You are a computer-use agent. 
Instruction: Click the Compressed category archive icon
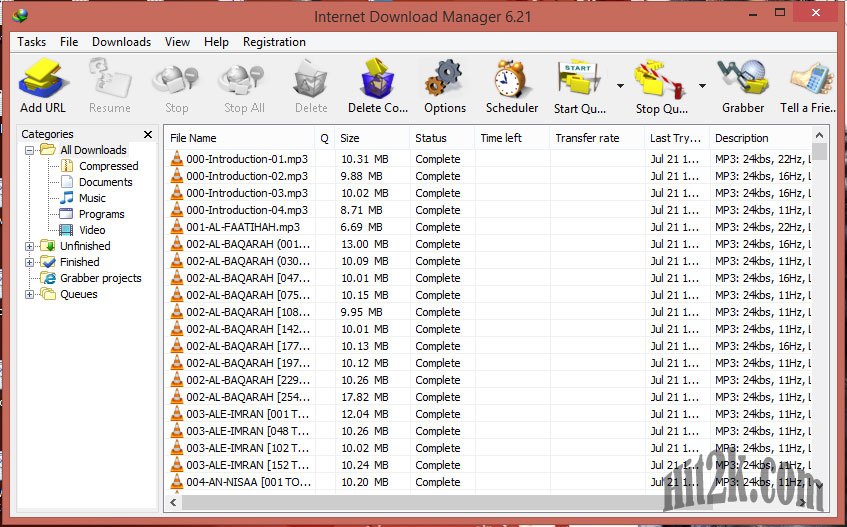(67, 166)
